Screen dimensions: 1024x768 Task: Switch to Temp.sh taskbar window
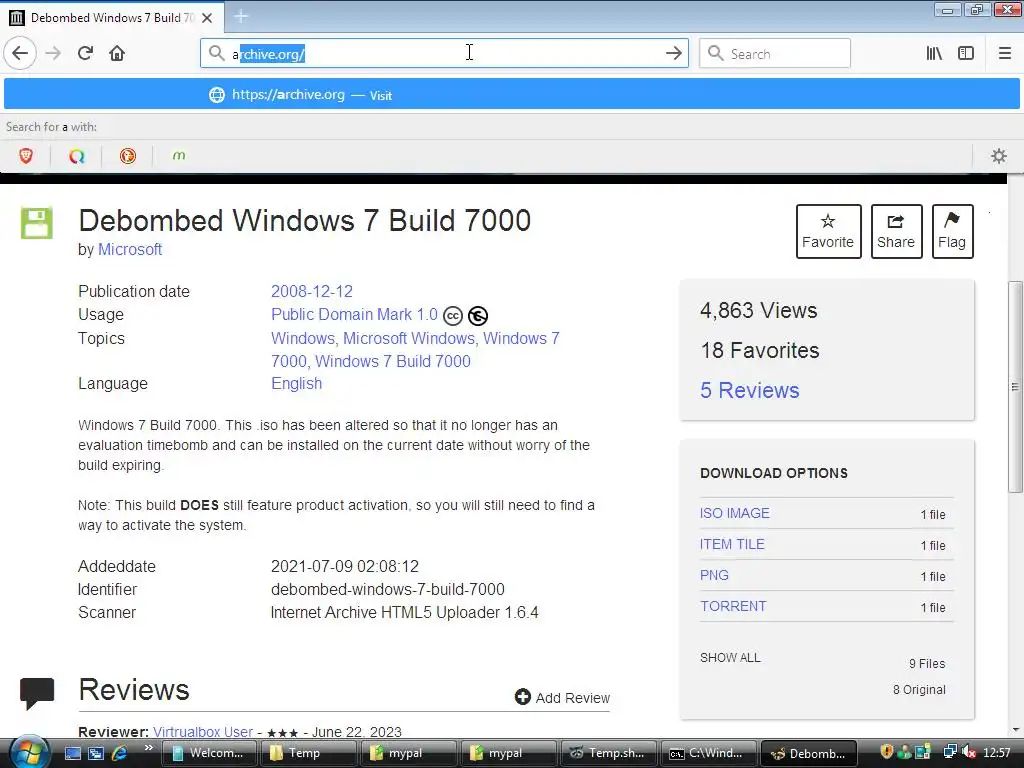coord(609,753)
